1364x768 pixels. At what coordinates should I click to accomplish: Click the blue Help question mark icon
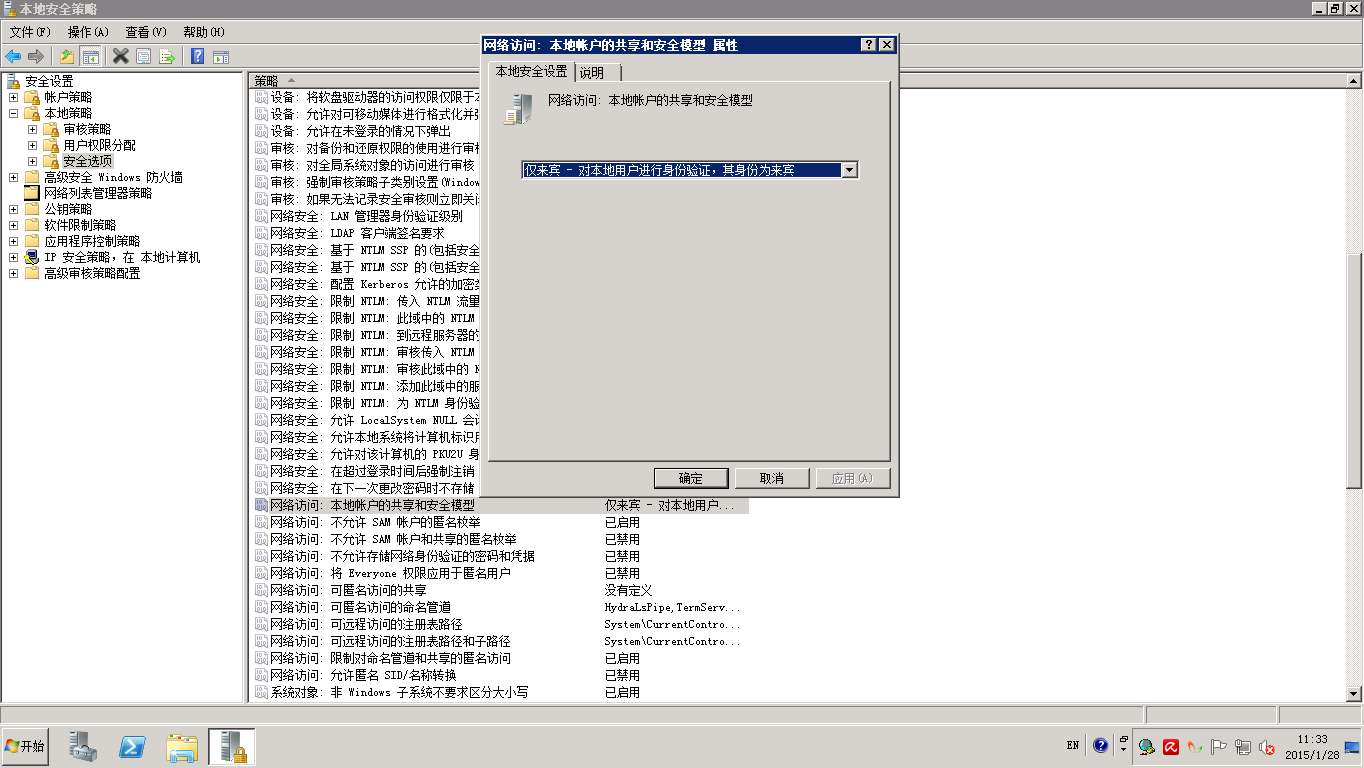coord(197,56)
